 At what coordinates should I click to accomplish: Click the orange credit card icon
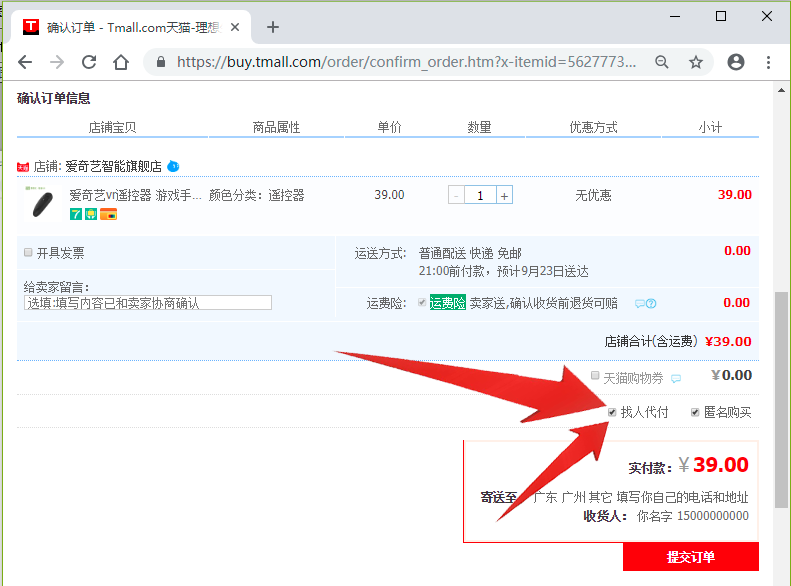pyautogui.click(x=108, y=214)
